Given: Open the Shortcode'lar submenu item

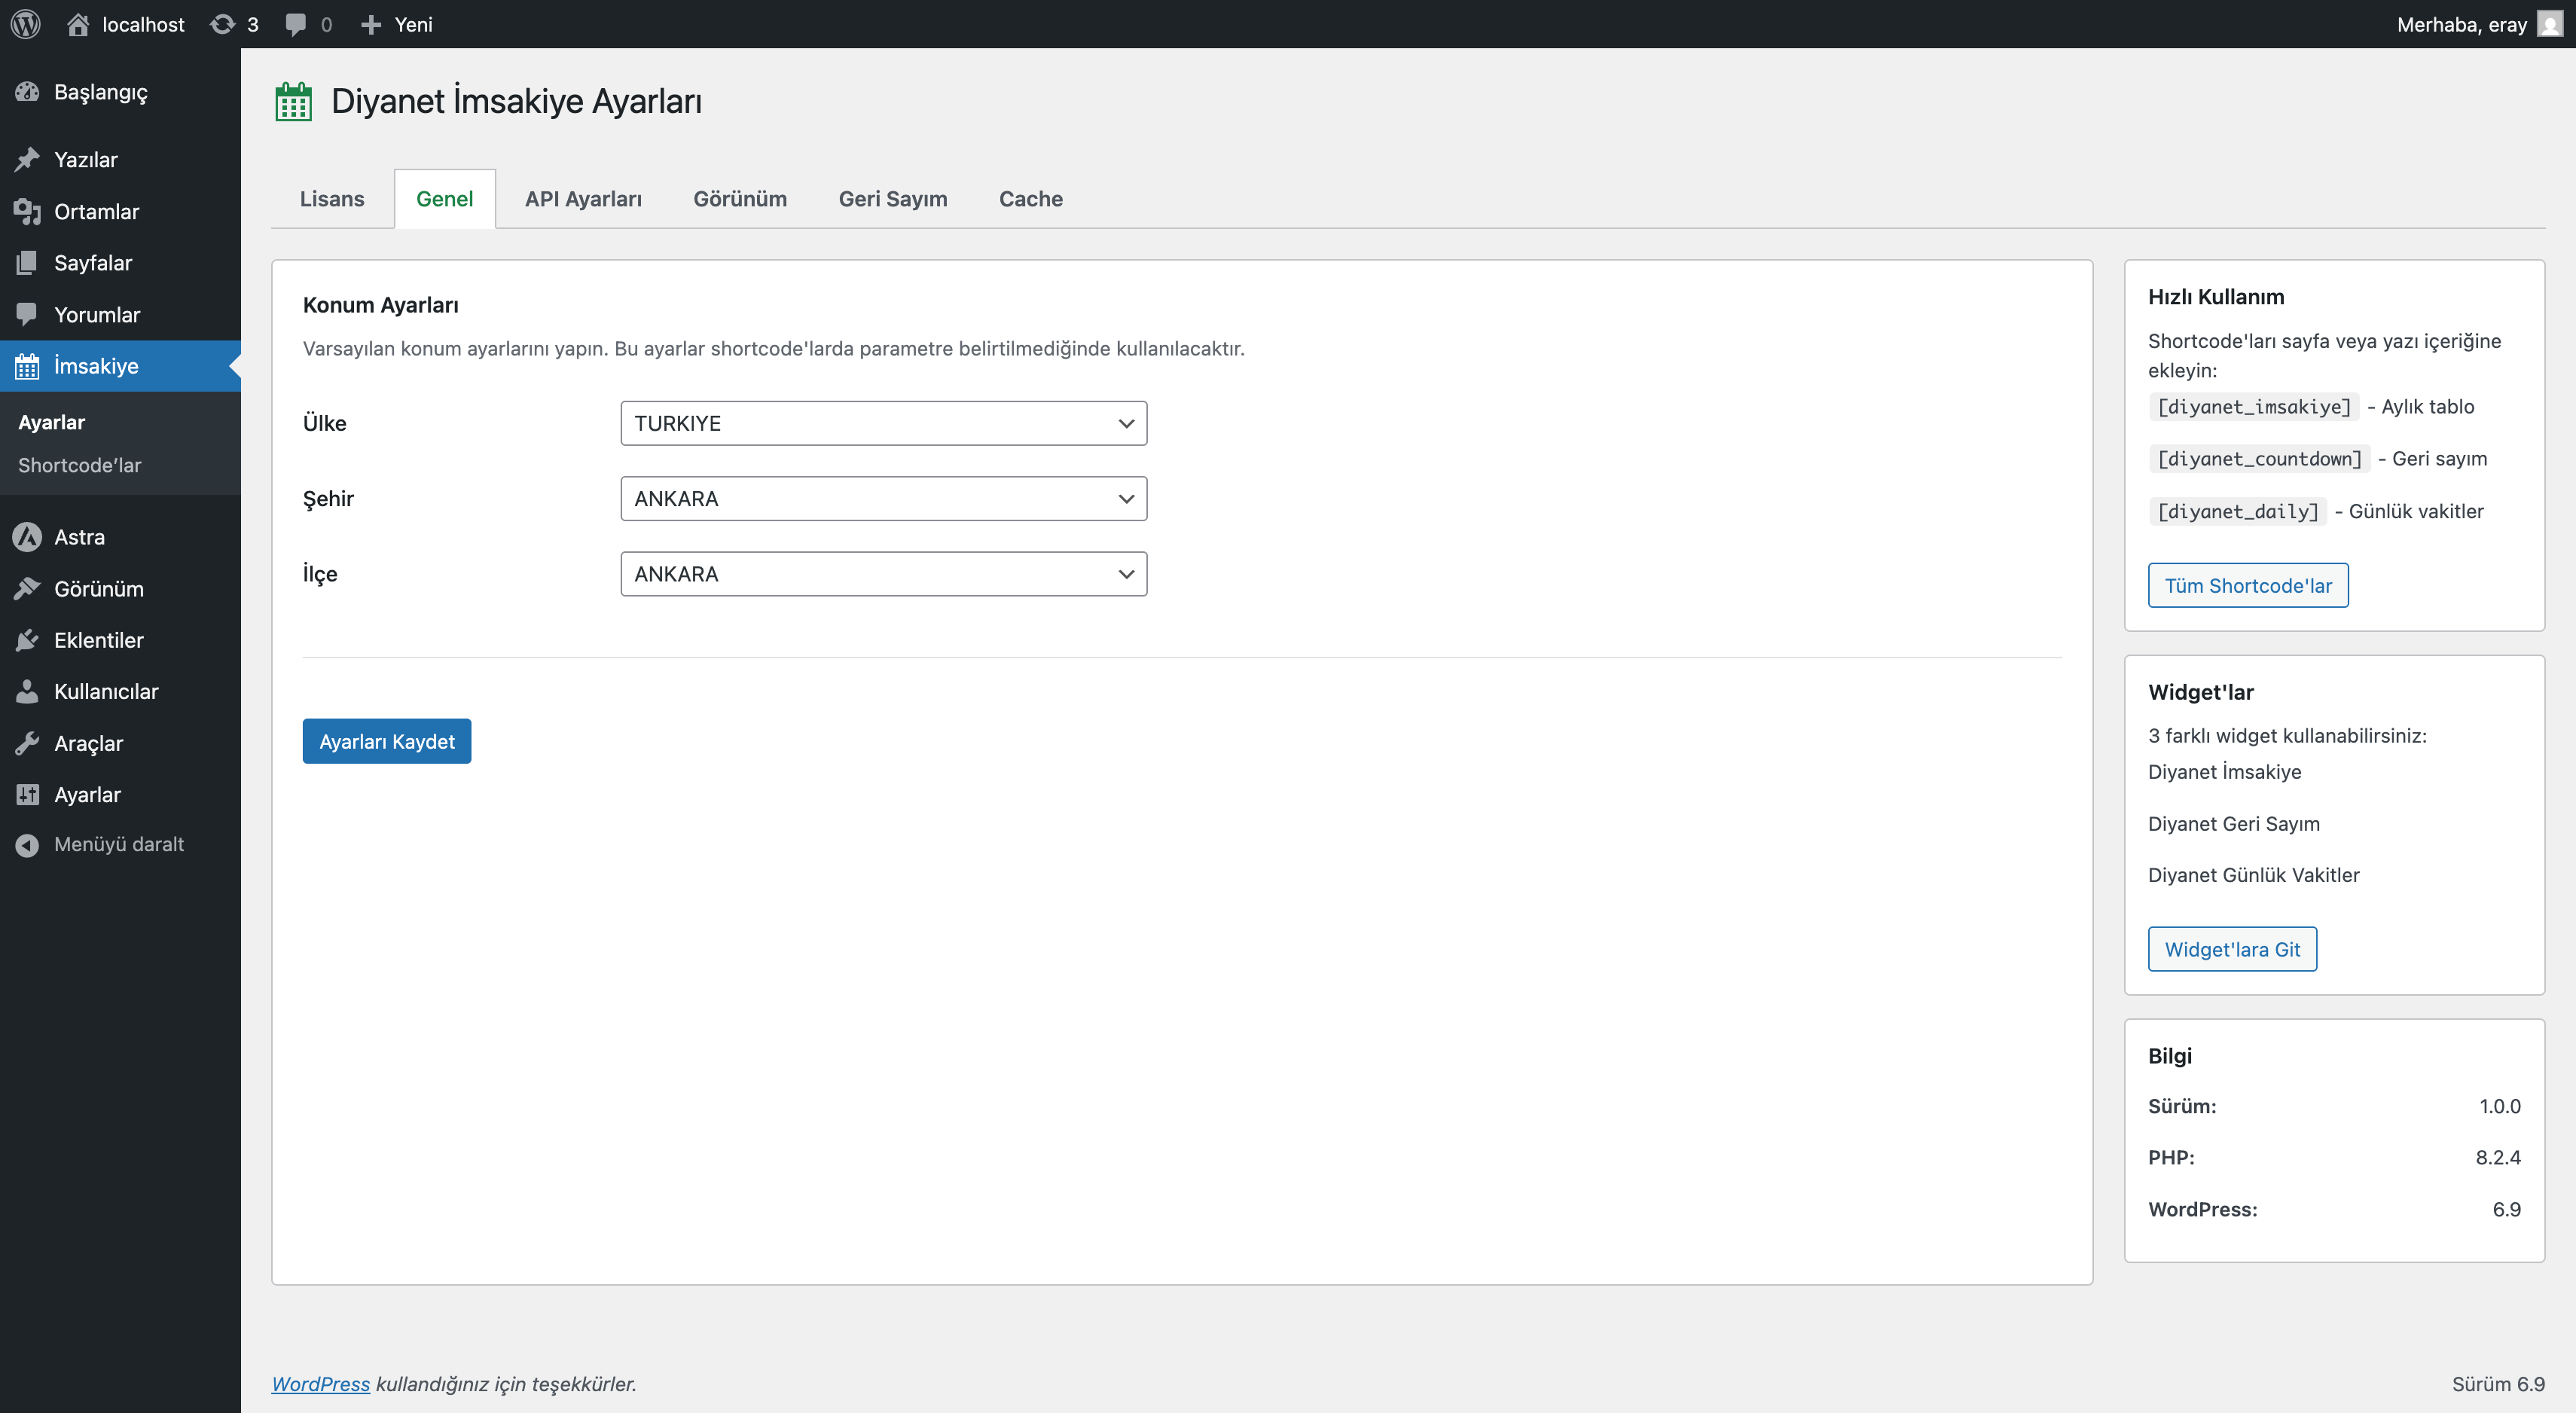Looking at the screenshot, I should tap(80, 465).
